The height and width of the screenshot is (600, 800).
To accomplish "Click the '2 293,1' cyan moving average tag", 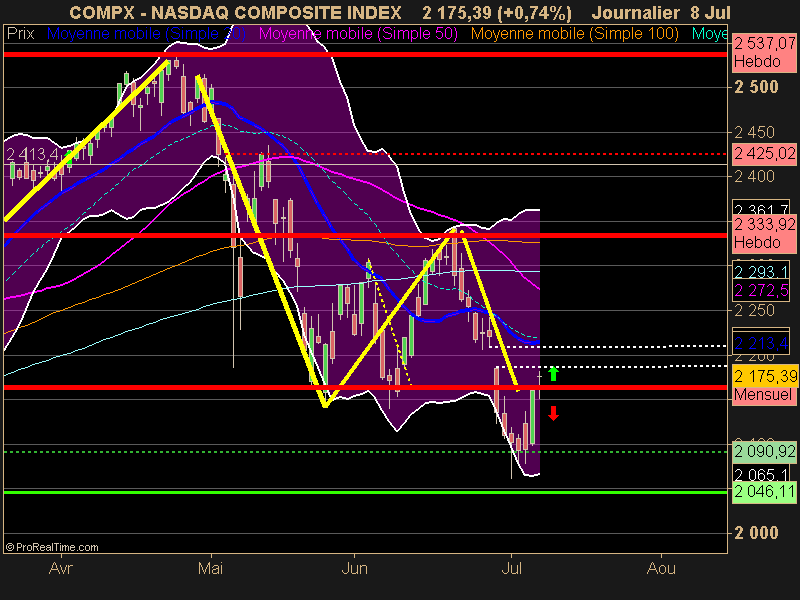I will (761, 270).
